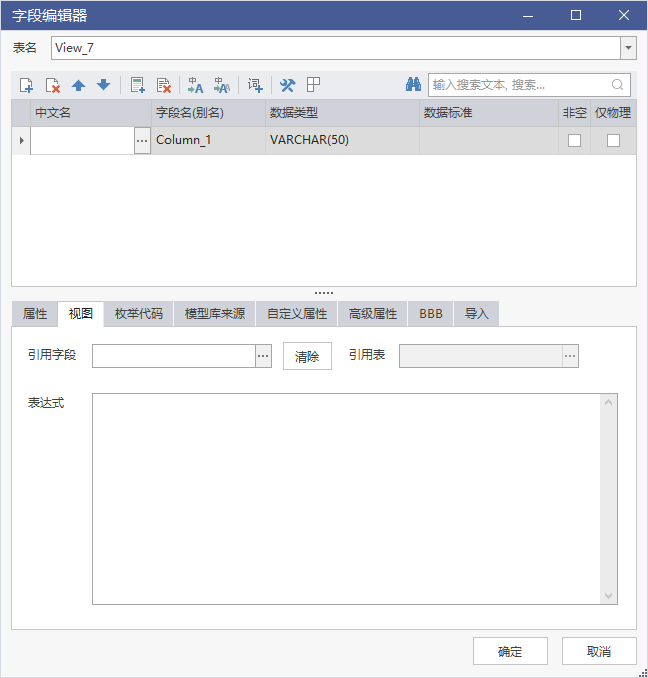Click the 字段名(别名) column header
Image resolution: width=648 pixels, height=678 pixels.
(208, 113)
